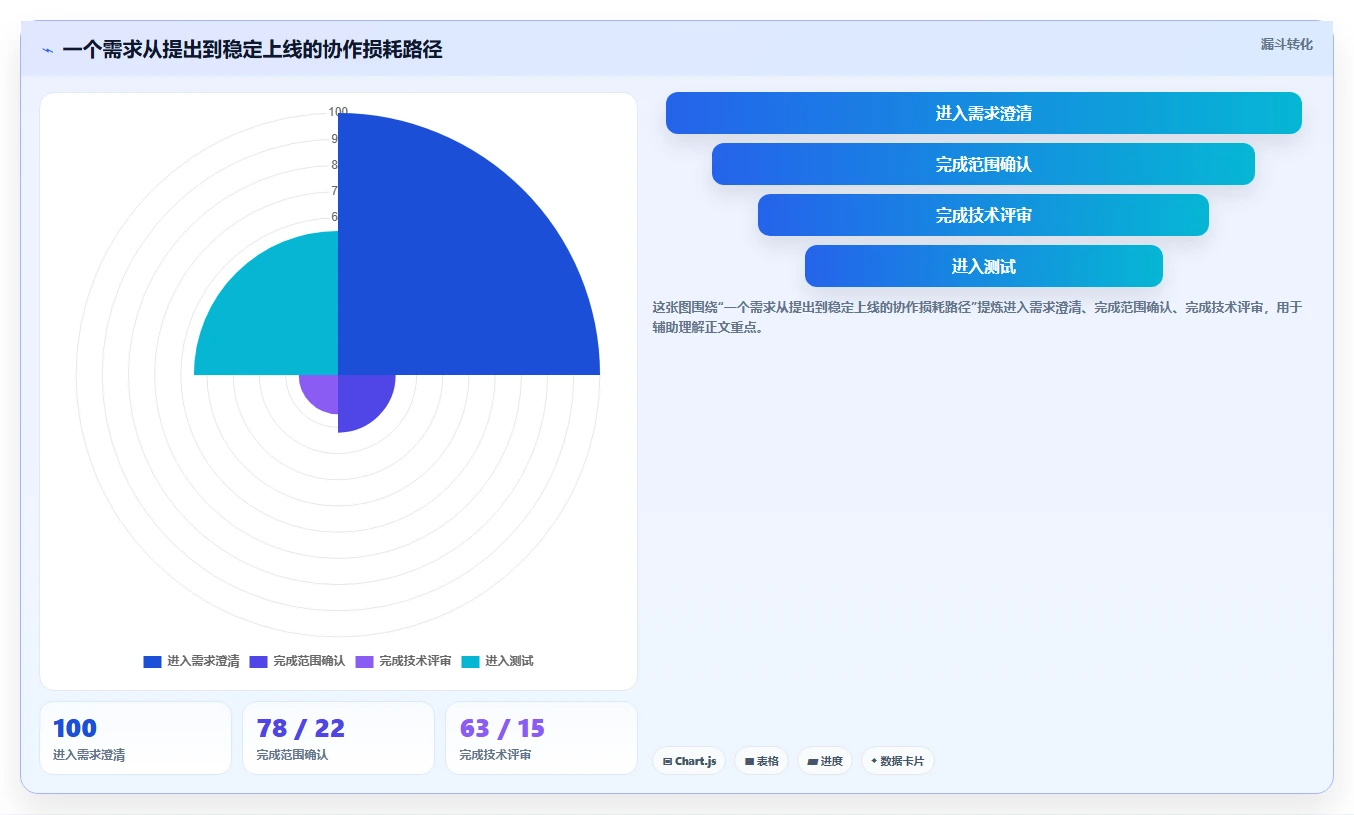Open the 100 进入需求澄清 data card

pos(135,738)
